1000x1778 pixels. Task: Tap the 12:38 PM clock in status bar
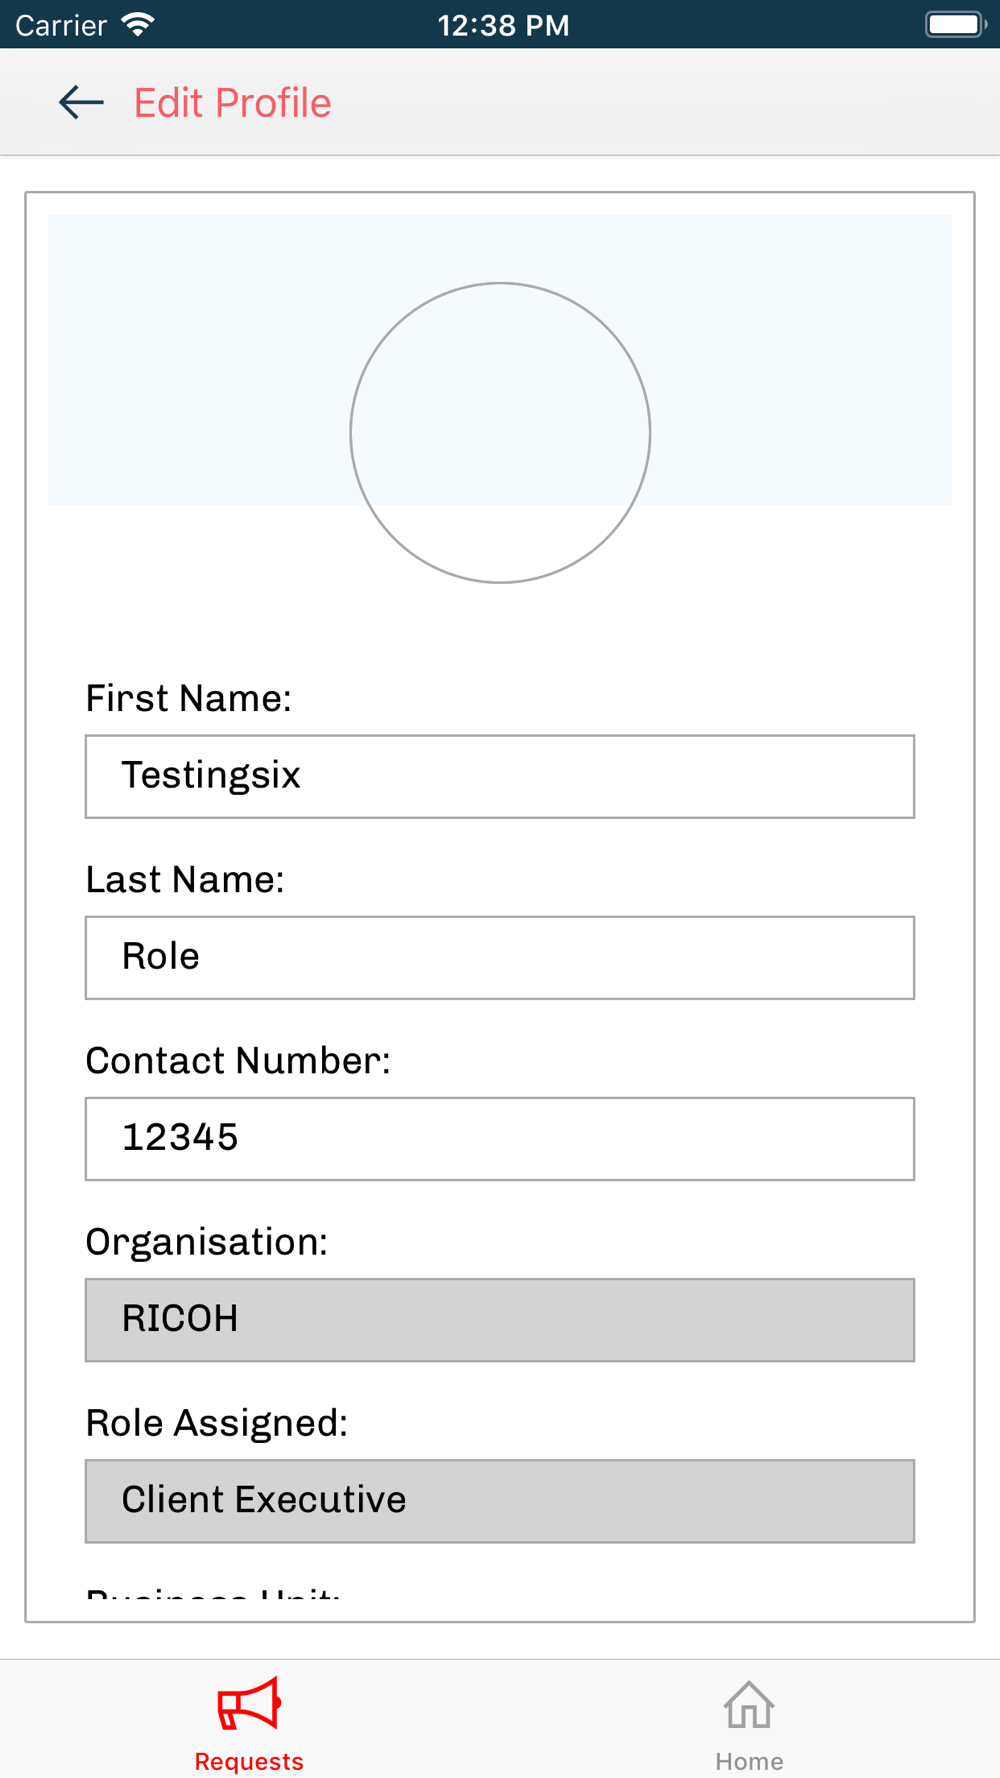[503, 25]
